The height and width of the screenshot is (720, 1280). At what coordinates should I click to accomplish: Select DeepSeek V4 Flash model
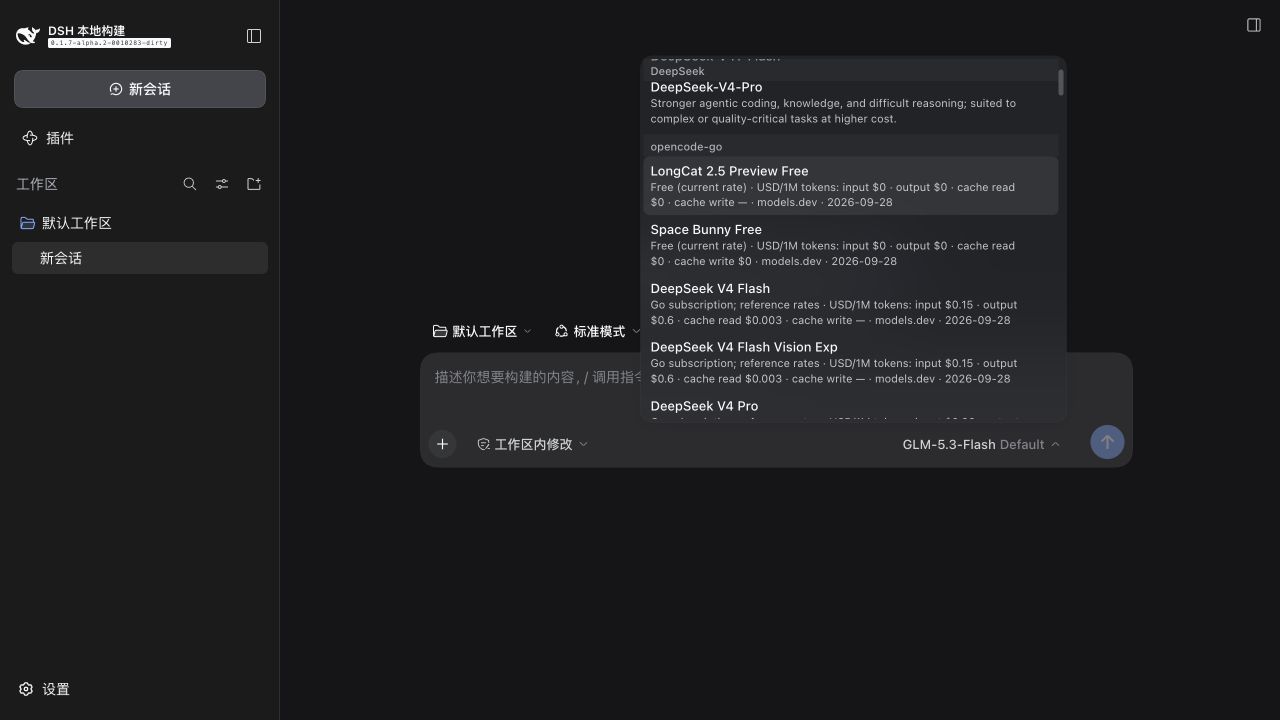click(851, 304)
